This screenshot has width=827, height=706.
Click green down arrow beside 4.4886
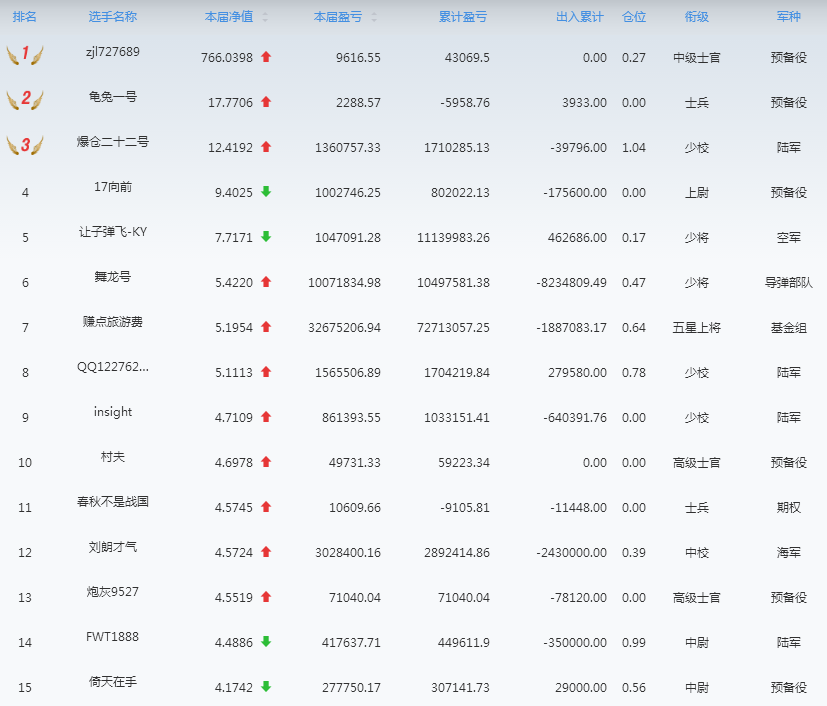(x=266, y=642)
